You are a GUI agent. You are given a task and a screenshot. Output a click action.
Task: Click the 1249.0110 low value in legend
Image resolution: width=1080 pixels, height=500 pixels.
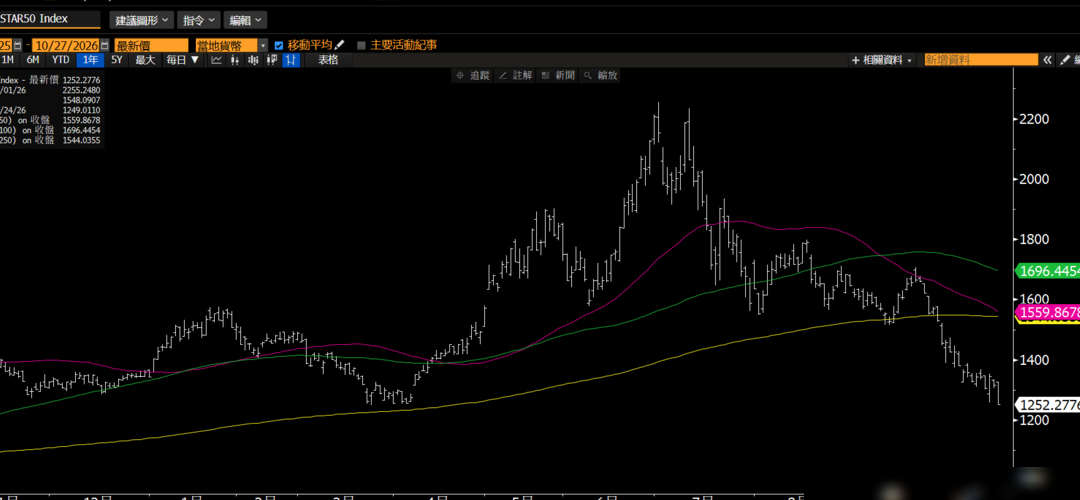click(81, 110)
